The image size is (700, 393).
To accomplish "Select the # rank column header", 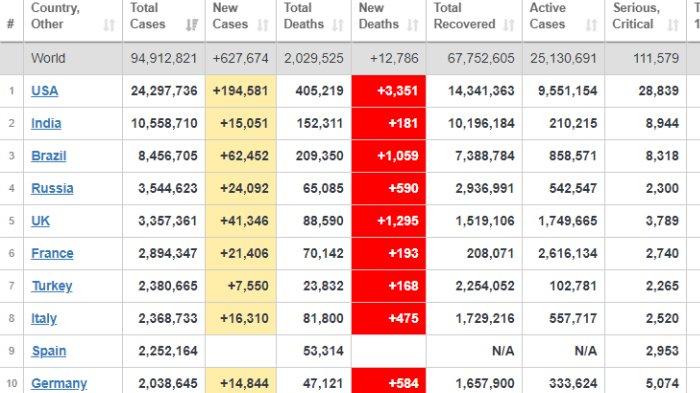I will coord(11,24).
